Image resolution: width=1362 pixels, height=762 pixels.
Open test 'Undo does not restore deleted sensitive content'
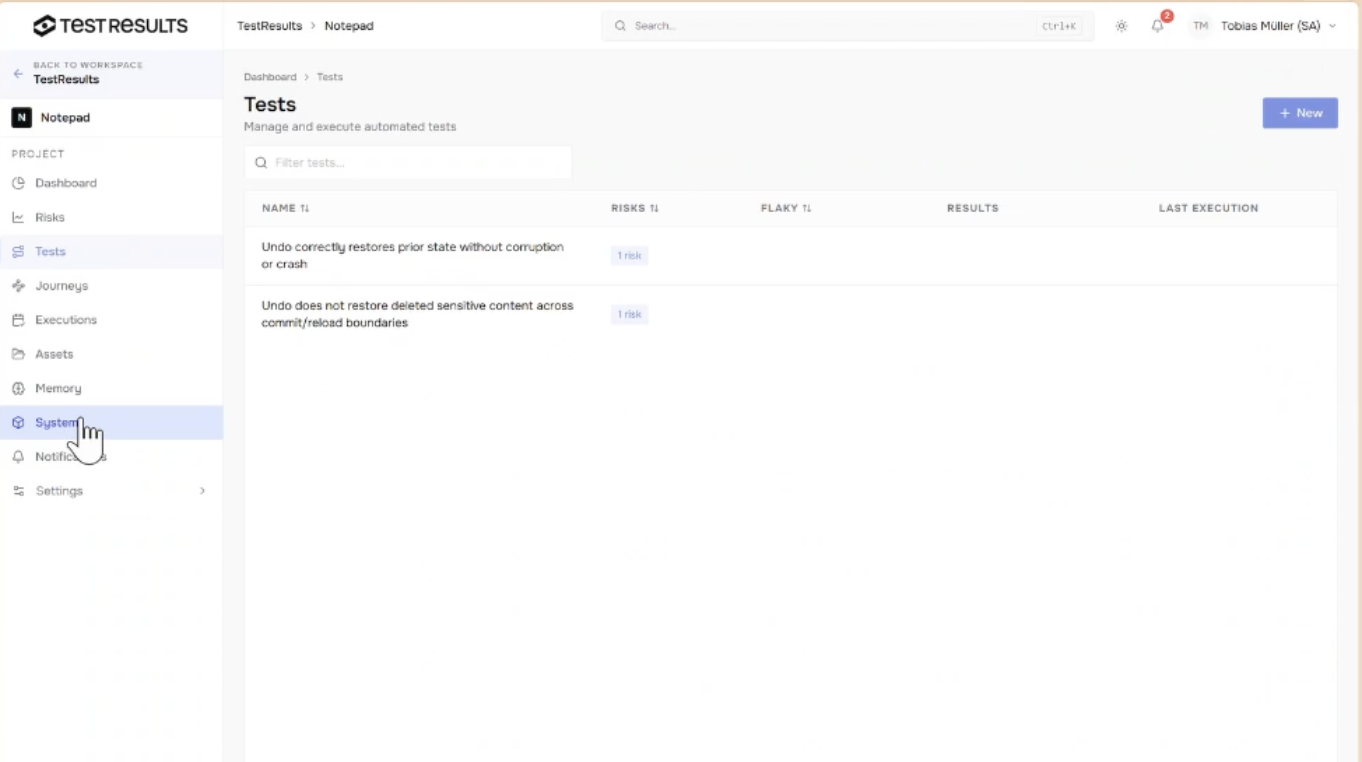(418, 314)
